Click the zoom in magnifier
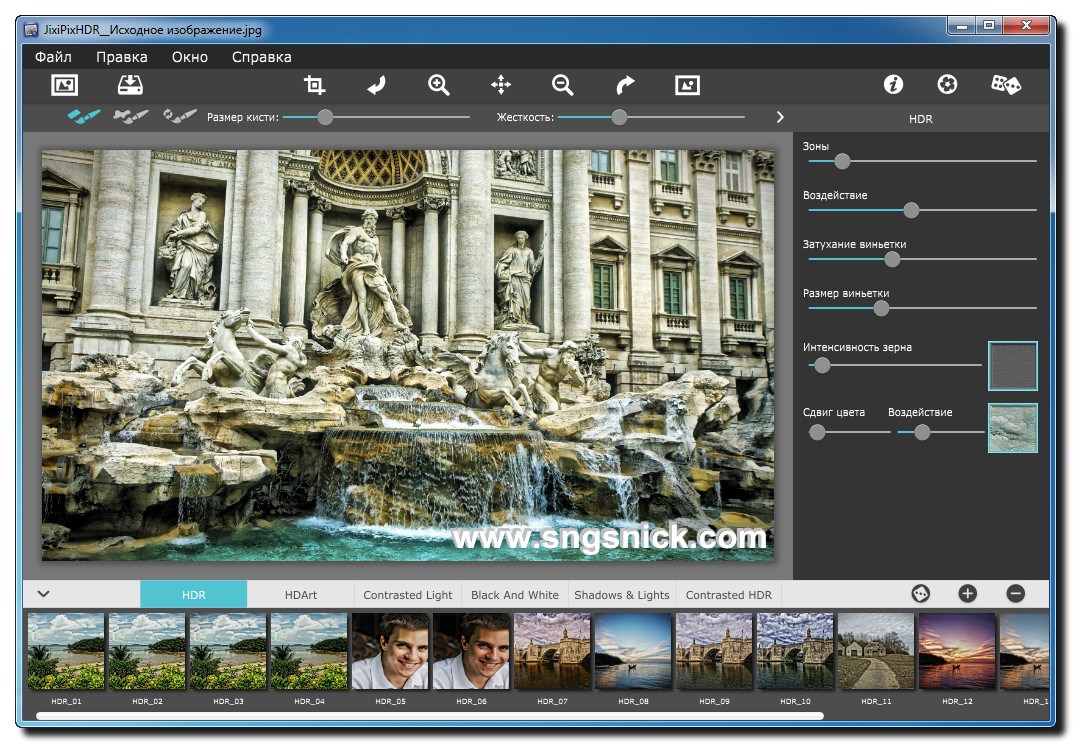 (x=438, y=85)
